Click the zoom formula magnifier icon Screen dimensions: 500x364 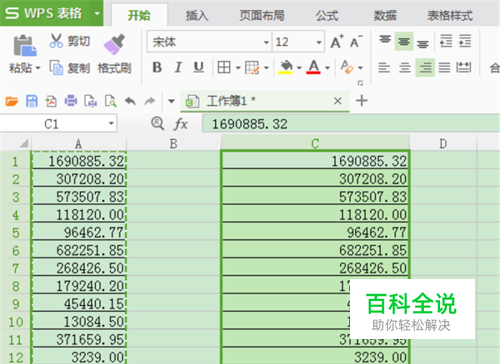pyautogui.click(x=157, y=123)
